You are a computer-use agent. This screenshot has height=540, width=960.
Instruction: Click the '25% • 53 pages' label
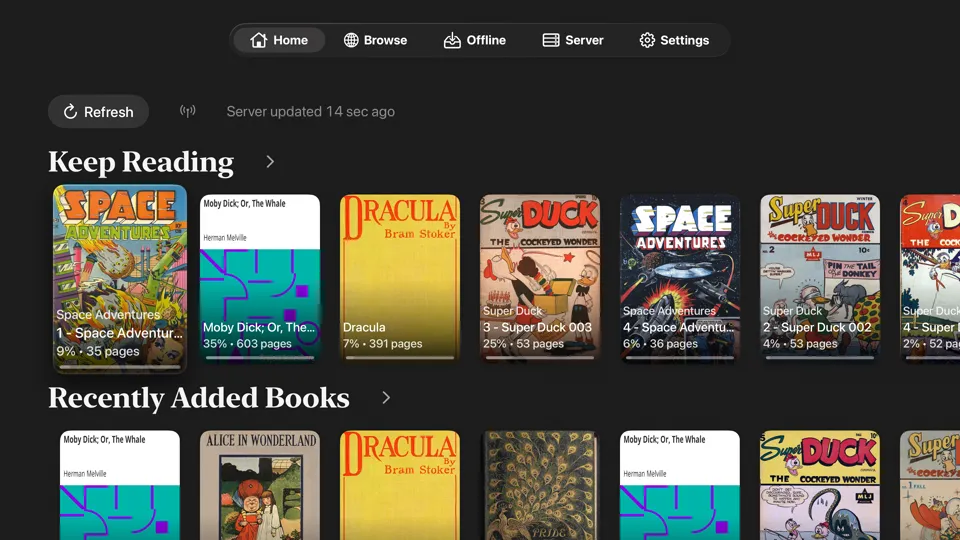click(x=523, y=343)
